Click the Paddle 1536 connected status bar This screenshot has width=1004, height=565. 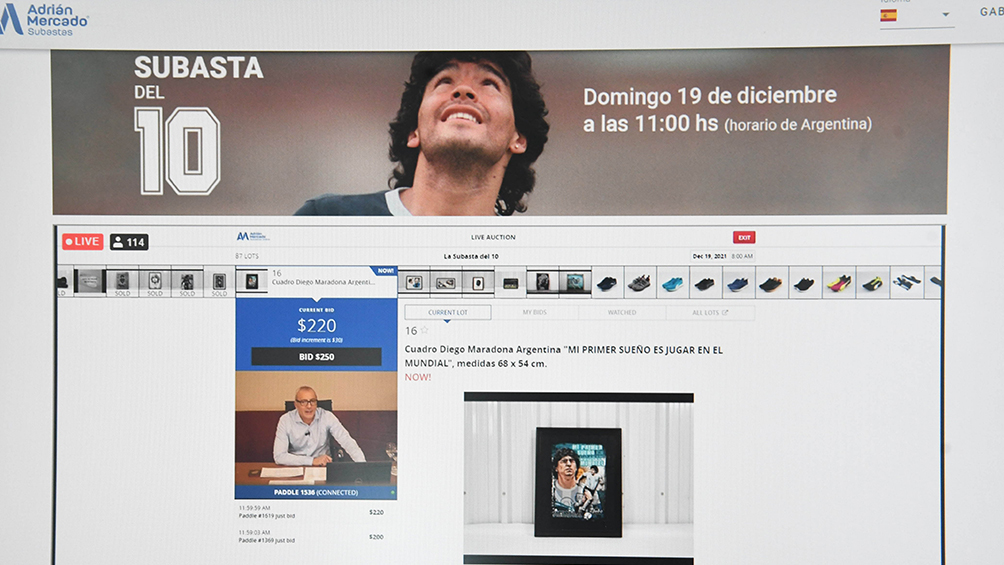[x=316, y=493]
